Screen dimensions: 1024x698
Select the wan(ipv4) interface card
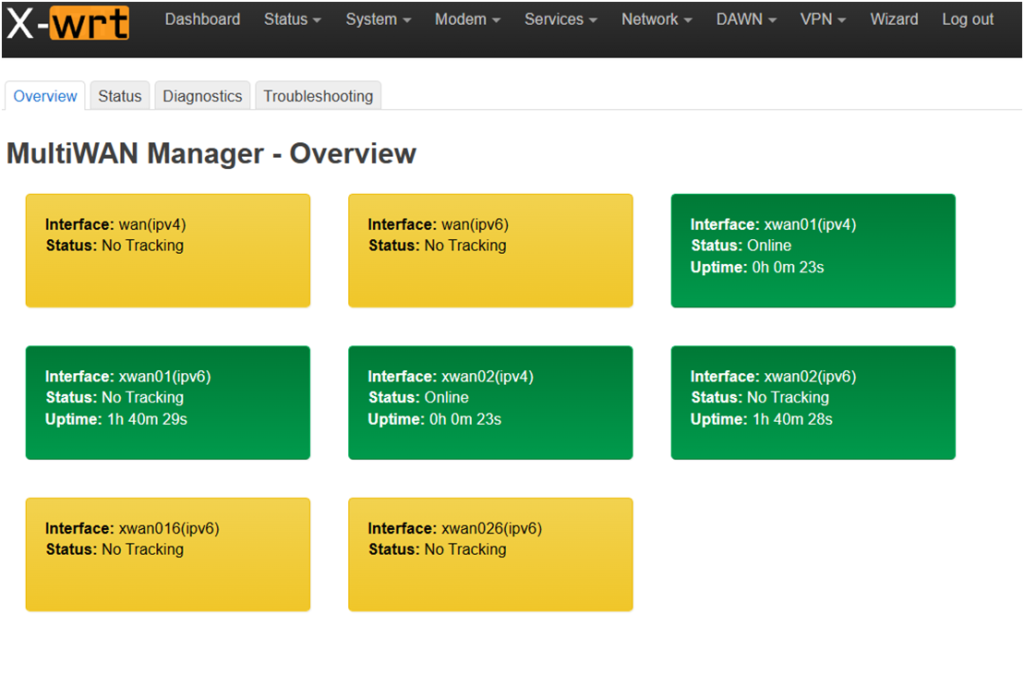click(x=168, y=251)
